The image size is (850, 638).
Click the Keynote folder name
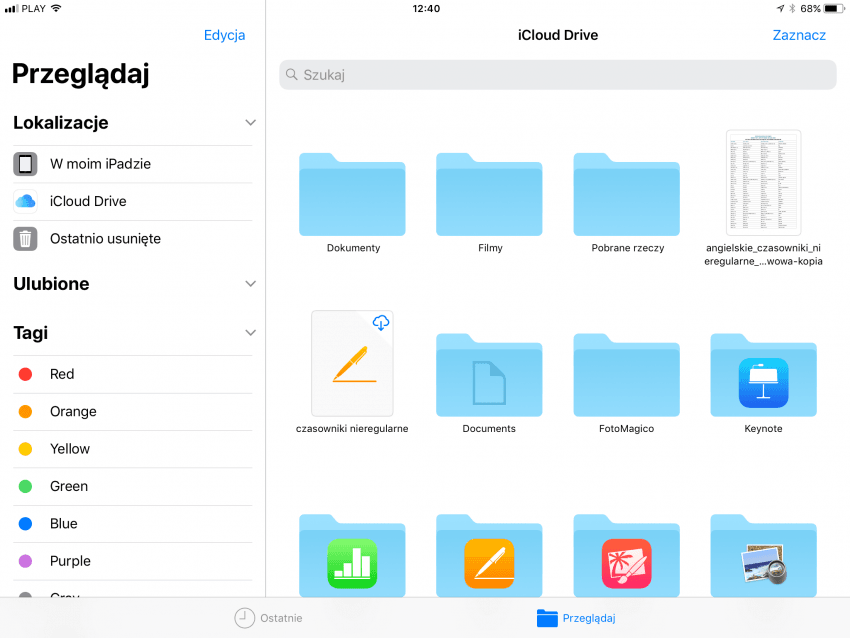[763, 428]
